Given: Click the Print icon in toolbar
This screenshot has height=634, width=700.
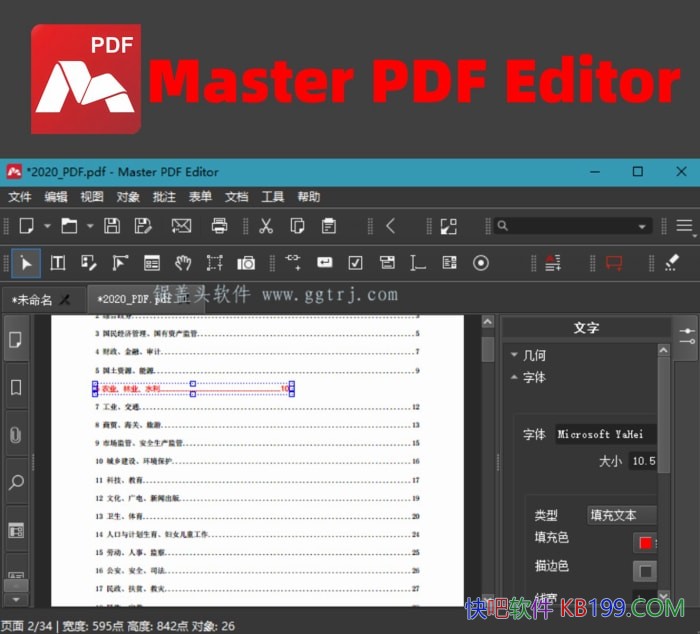Looking at the screenshot, I should [219, 226].
